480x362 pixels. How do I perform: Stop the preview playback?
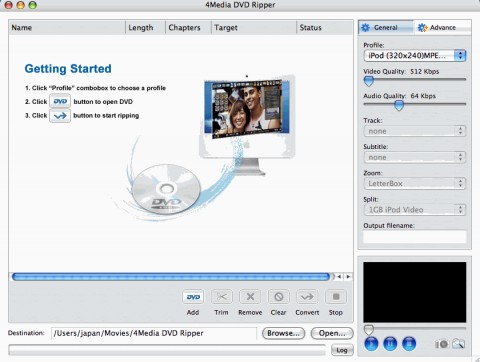point(409,344)
